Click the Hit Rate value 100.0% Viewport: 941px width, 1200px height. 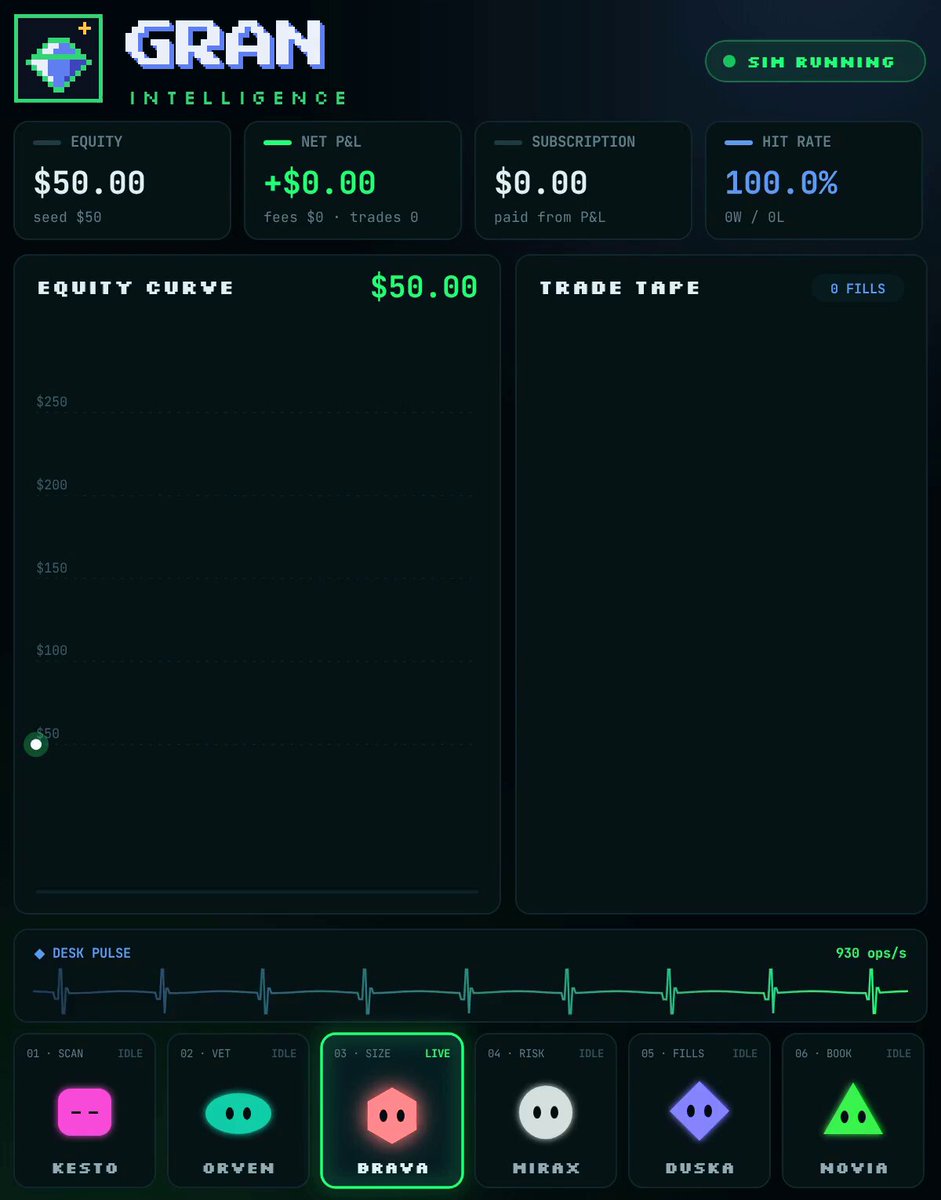781,183
